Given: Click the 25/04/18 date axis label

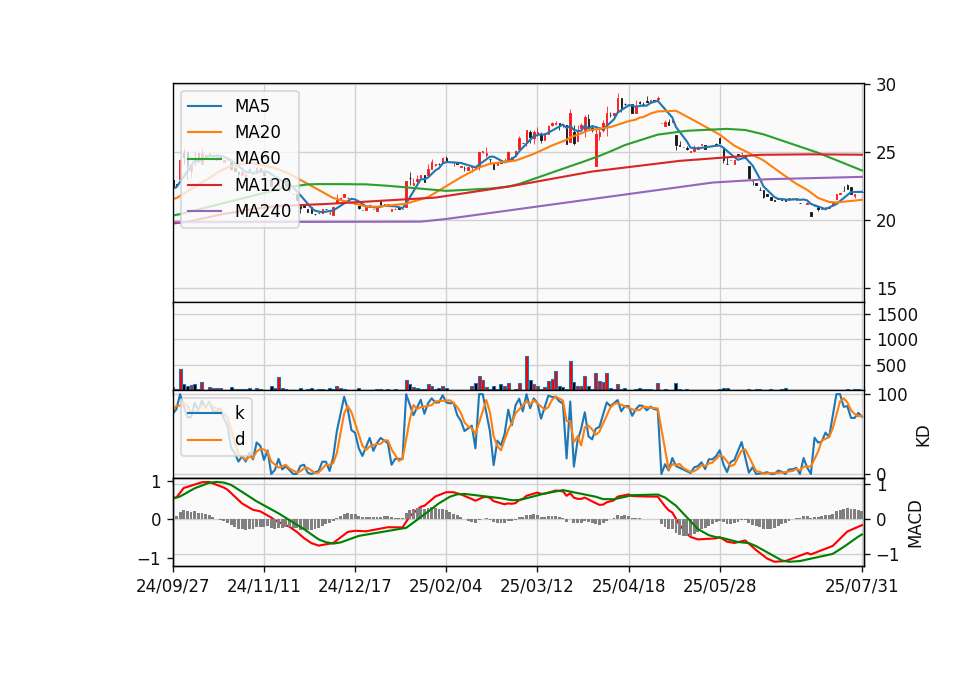Looking at the screenshot, I should (x=629, y=586).
